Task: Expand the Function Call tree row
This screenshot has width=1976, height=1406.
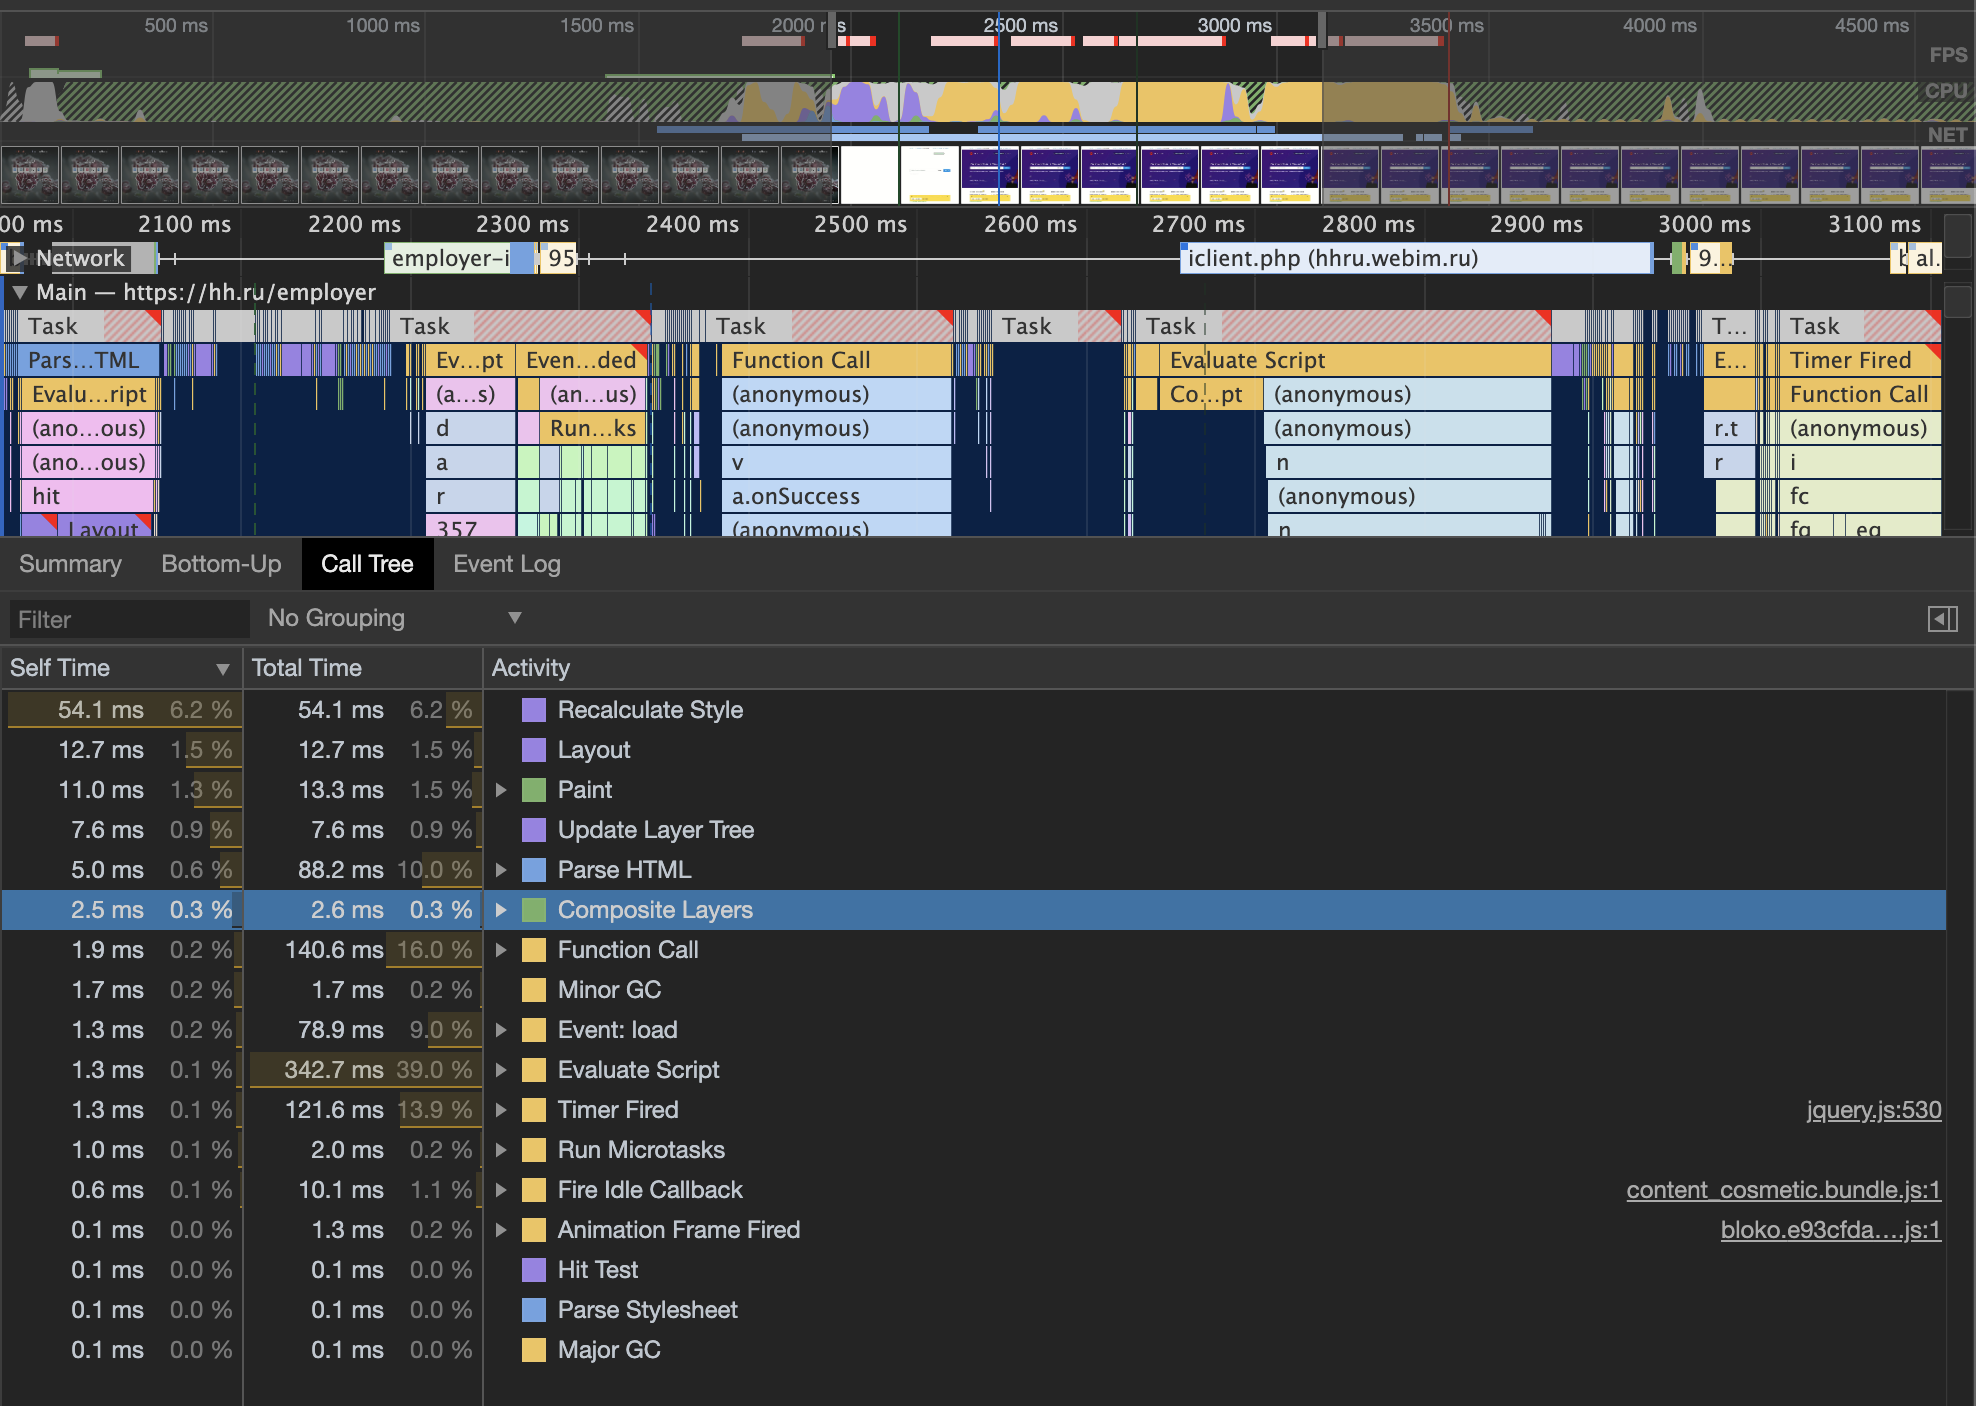Action: point(501,950)
